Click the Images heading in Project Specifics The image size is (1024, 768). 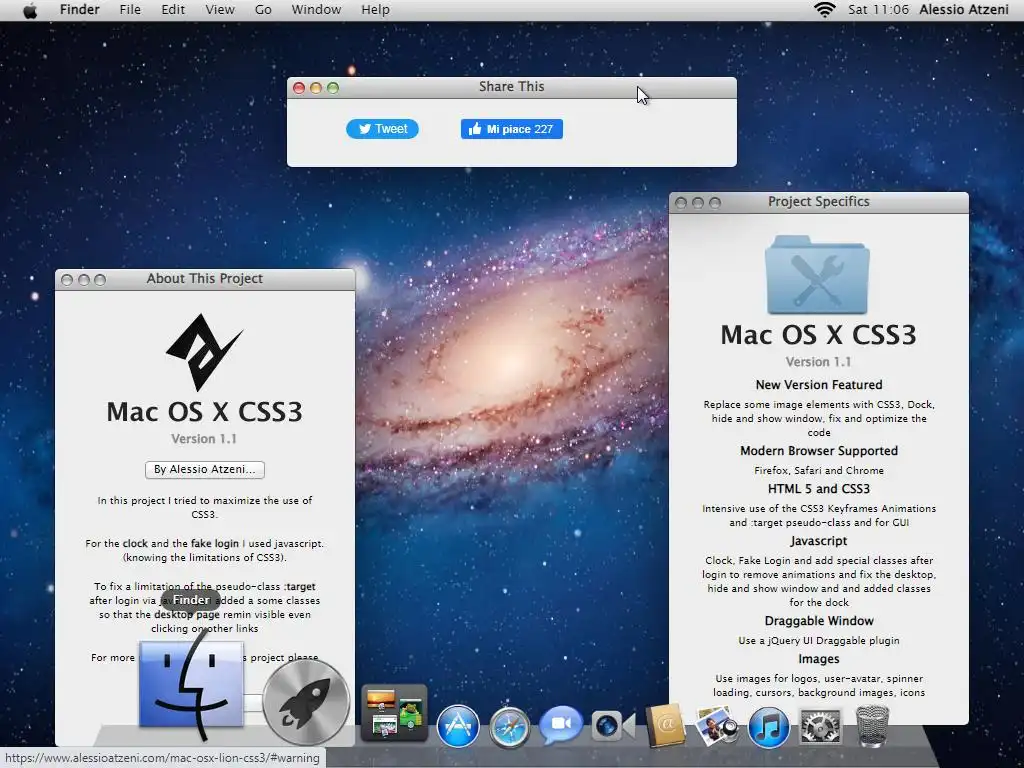click(819, 658)
